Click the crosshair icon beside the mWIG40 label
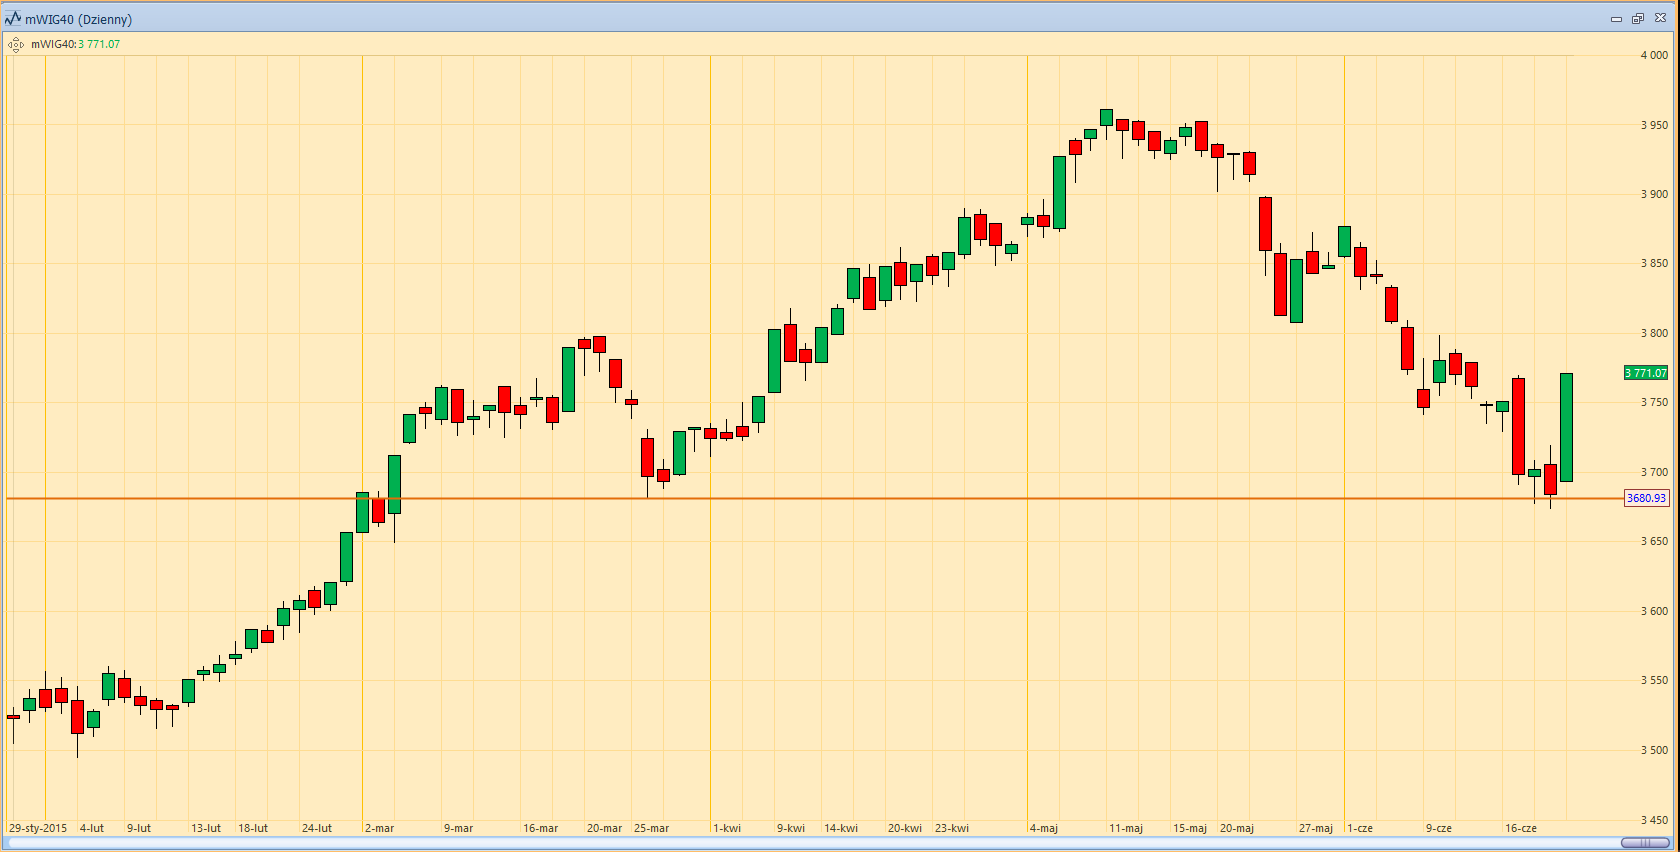Viewport: 1680px width, 852px height. [x=16, y=44]
